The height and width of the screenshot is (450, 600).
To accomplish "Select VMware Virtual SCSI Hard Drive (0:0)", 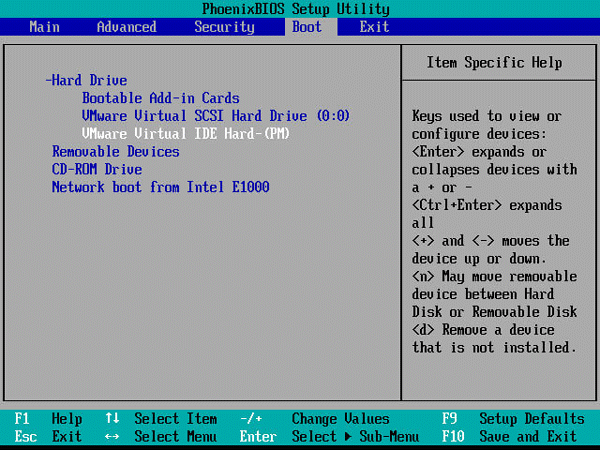I will click(x=215, y=116).
